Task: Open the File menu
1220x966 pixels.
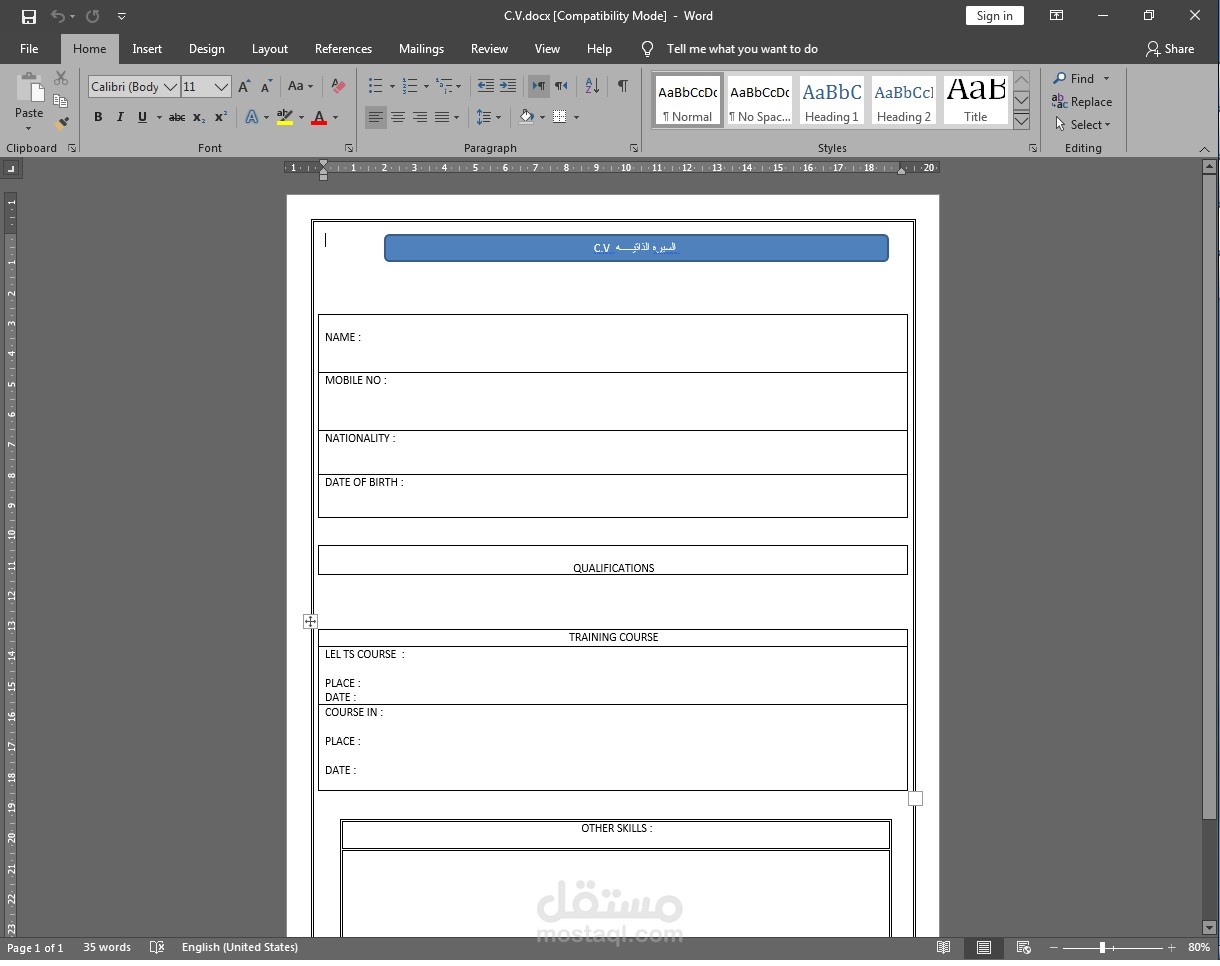Action: coord(29,49)
